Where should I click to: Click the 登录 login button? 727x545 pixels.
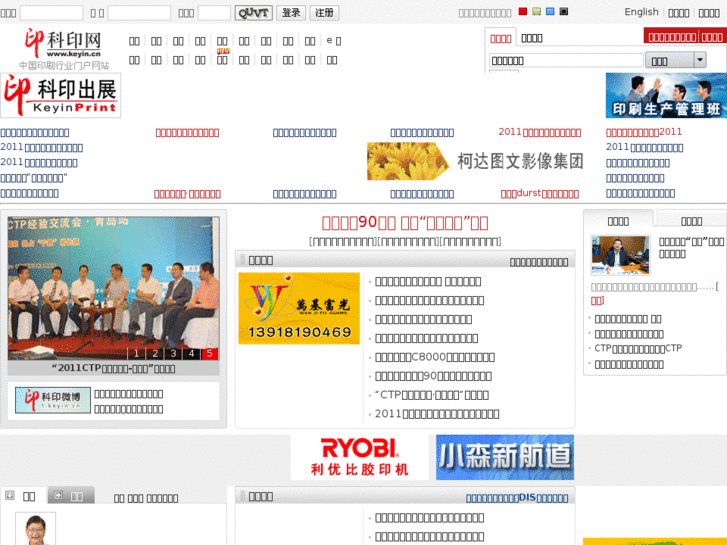[x=291, y=13]
